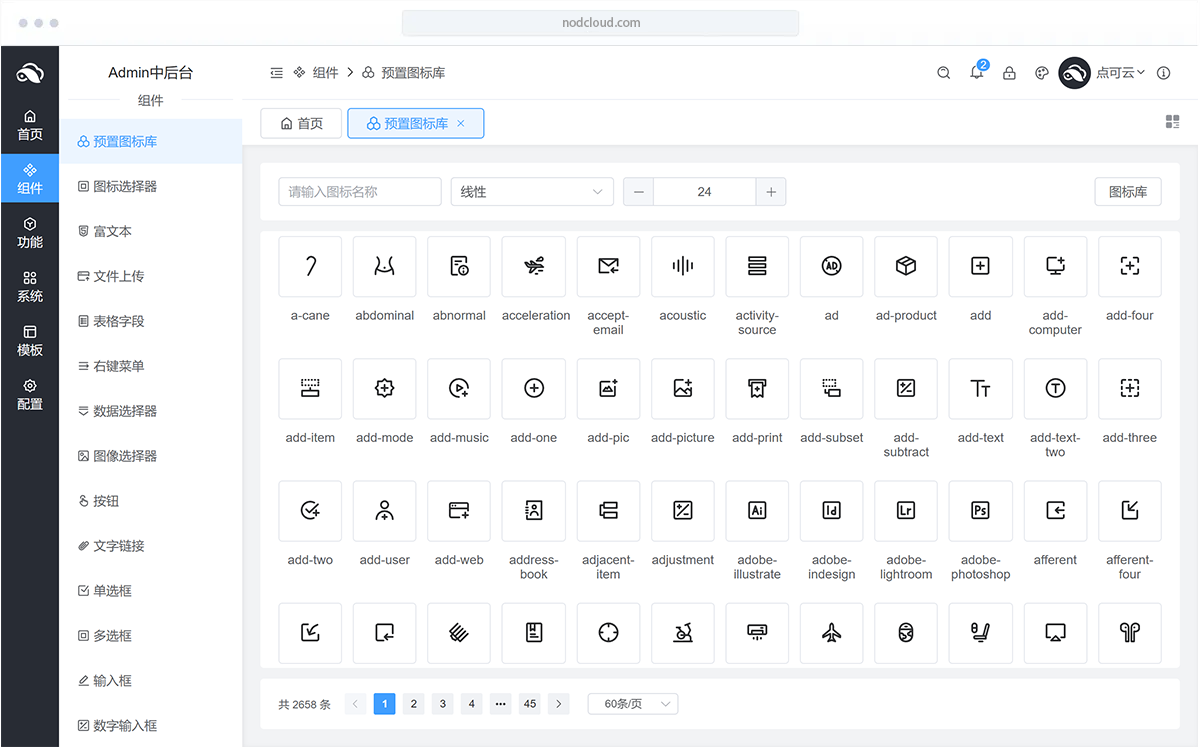Increase icon size with plus button

click(x=770, y=192)
